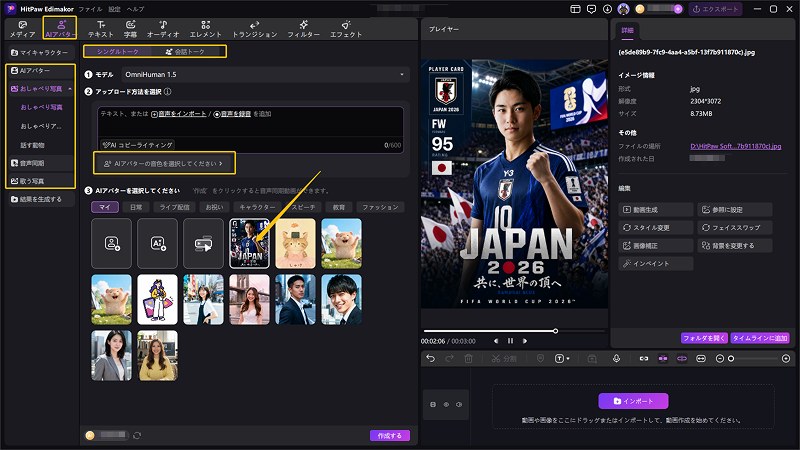Select the キャラクター avatar category tab
Image resolution: width=800 pixels, height=450 pixels.
point(257,207)
